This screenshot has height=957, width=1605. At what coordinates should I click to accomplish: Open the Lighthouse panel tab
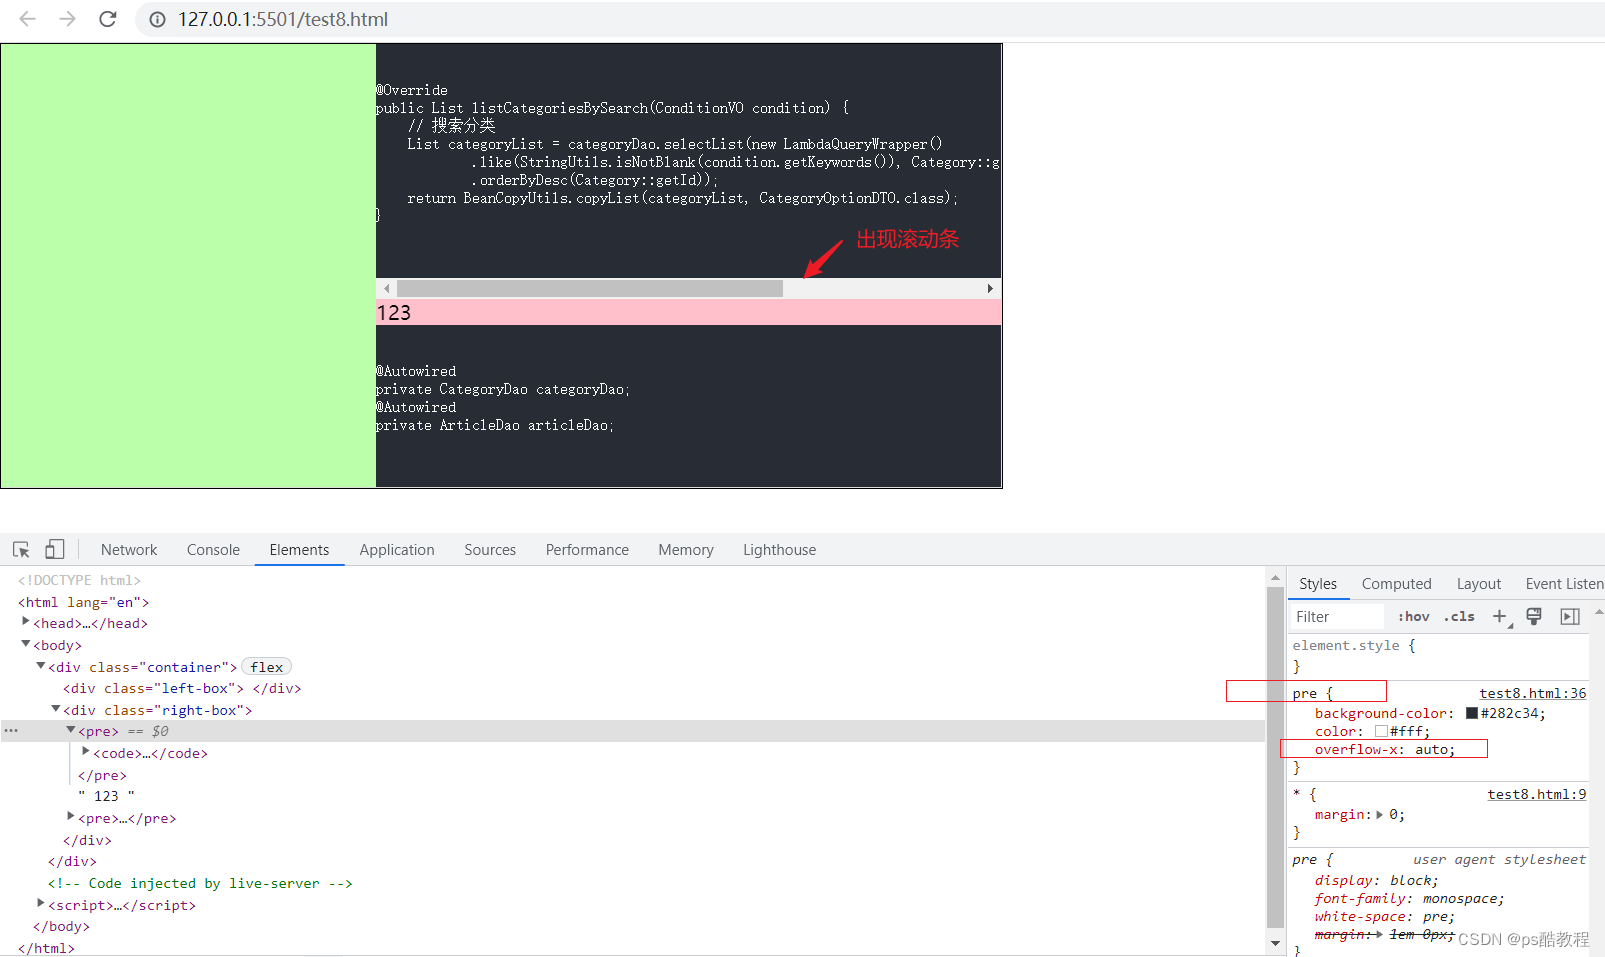pos(779,550)
